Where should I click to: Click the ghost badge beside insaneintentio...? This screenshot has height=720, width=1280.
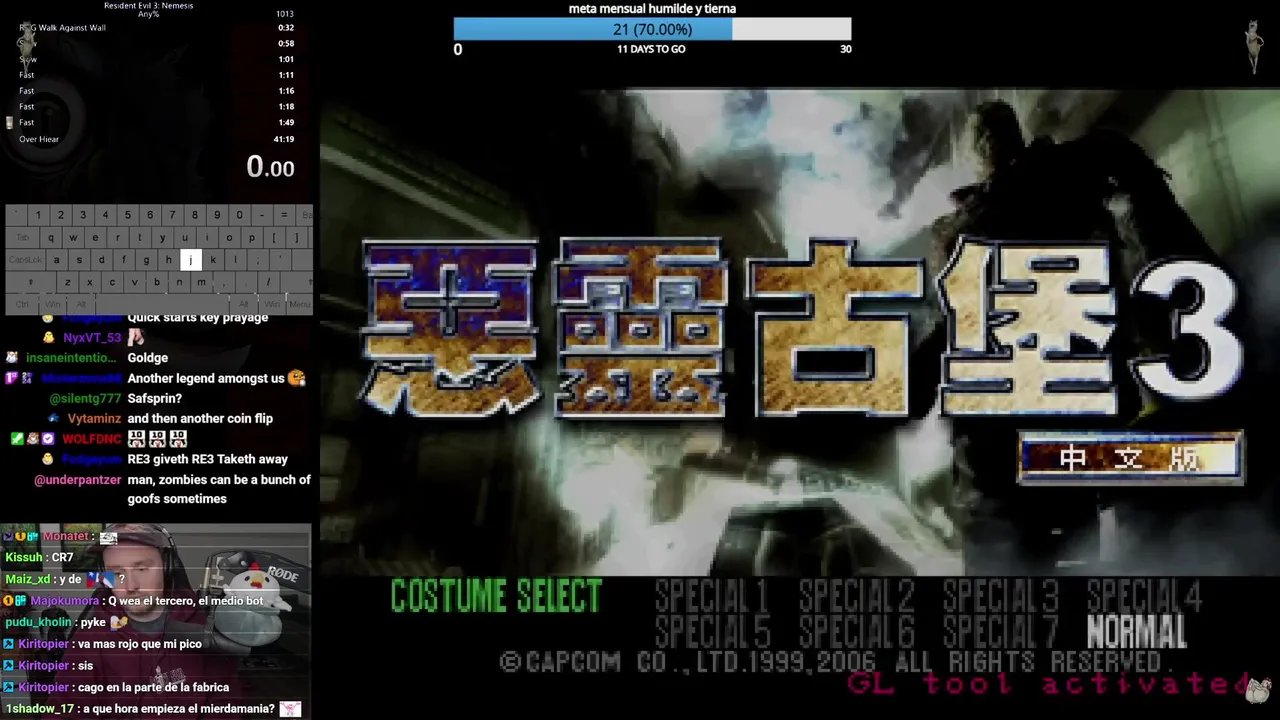[x=12, y=358]
